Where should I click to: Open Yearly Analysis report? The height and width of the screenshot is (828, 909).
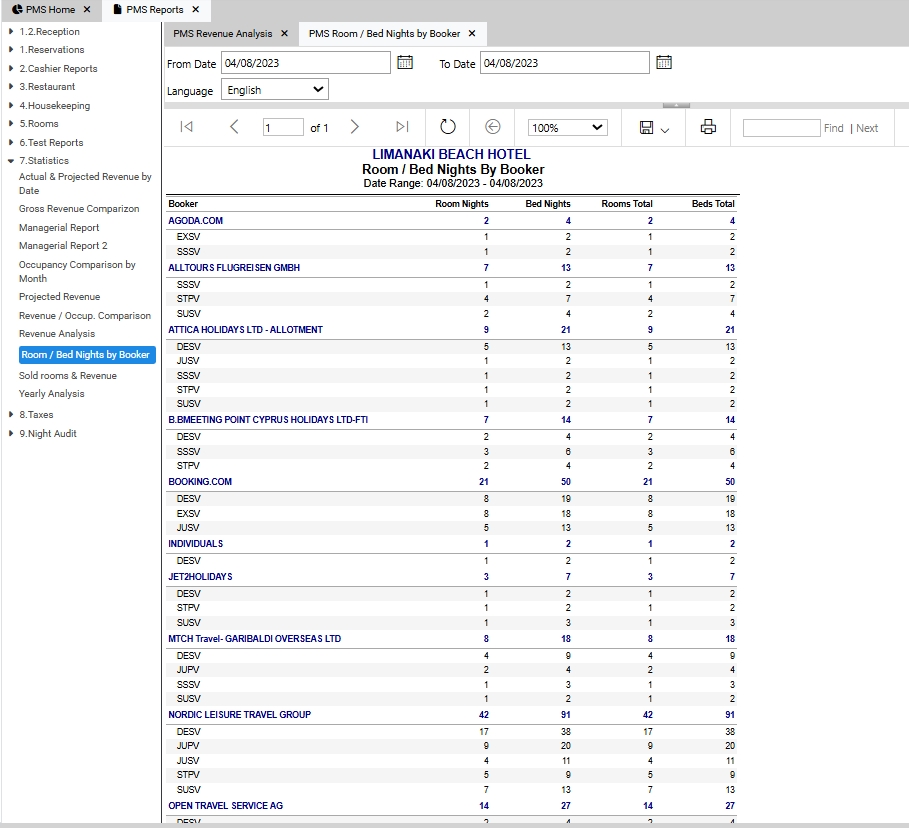[52, 394]
